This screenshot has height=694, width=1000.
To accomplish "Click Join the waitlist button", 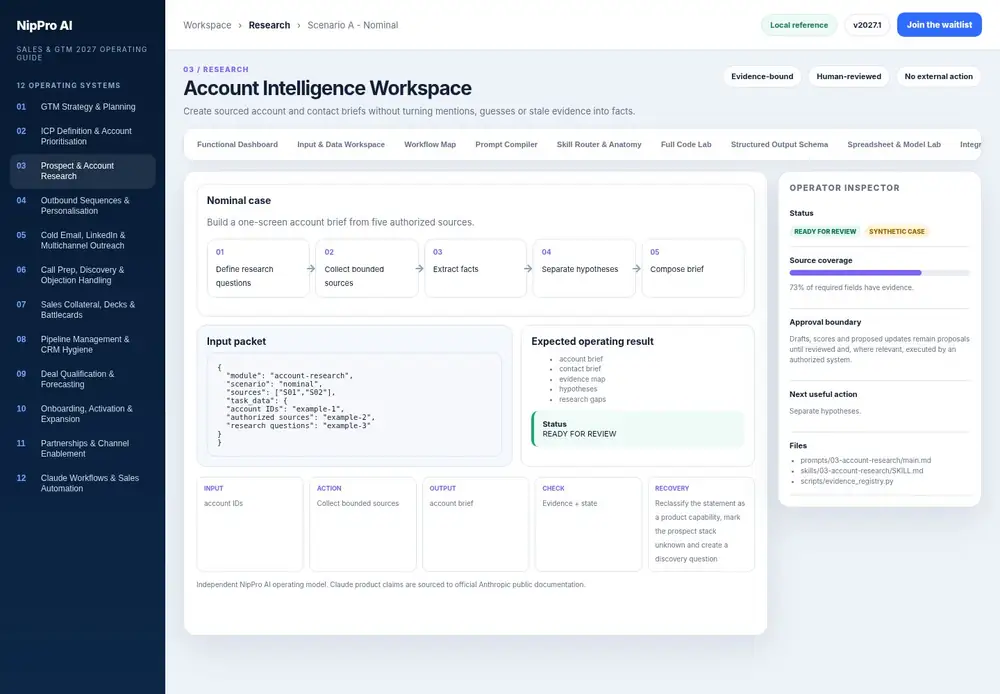I will click(939, 25).
